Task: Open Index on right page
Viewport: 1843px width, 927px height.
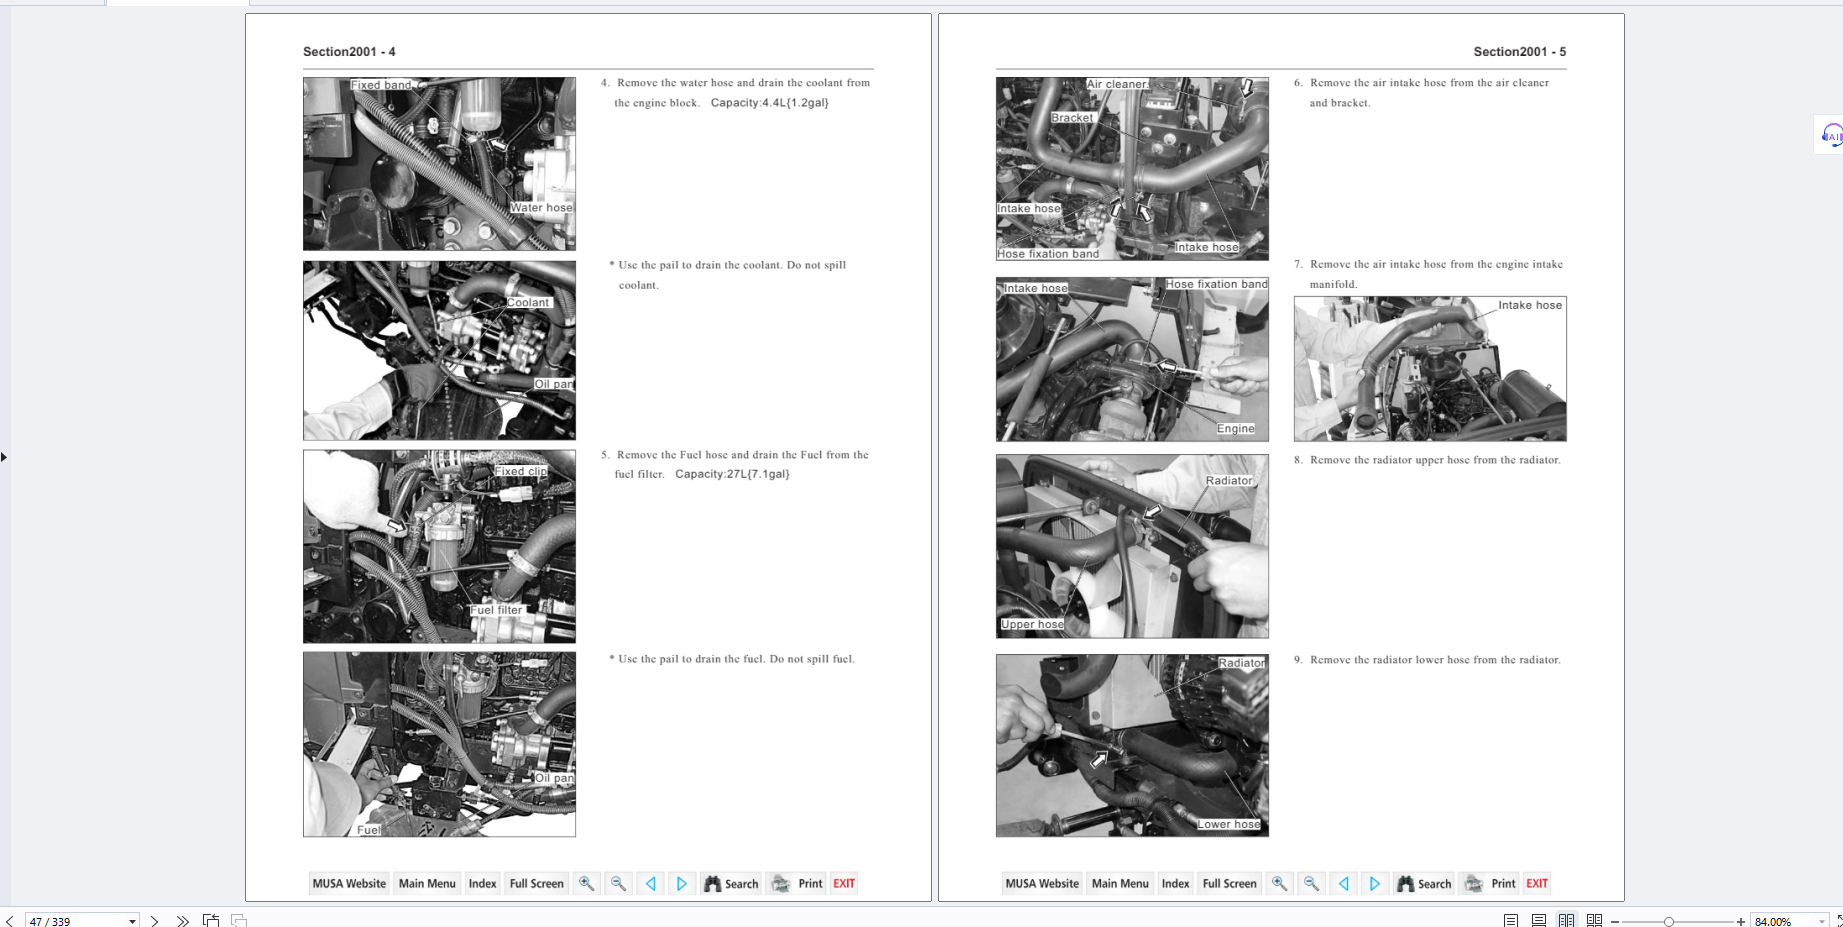Action: [1175, 883]
